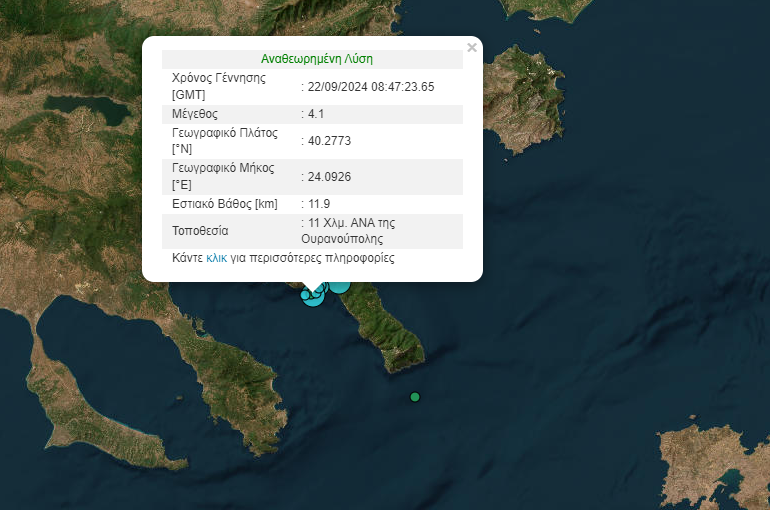Click the timestamp 22/09/2024 08:47:23.65
This screenshot has height=510, width=770.
[x=371, y=86]
